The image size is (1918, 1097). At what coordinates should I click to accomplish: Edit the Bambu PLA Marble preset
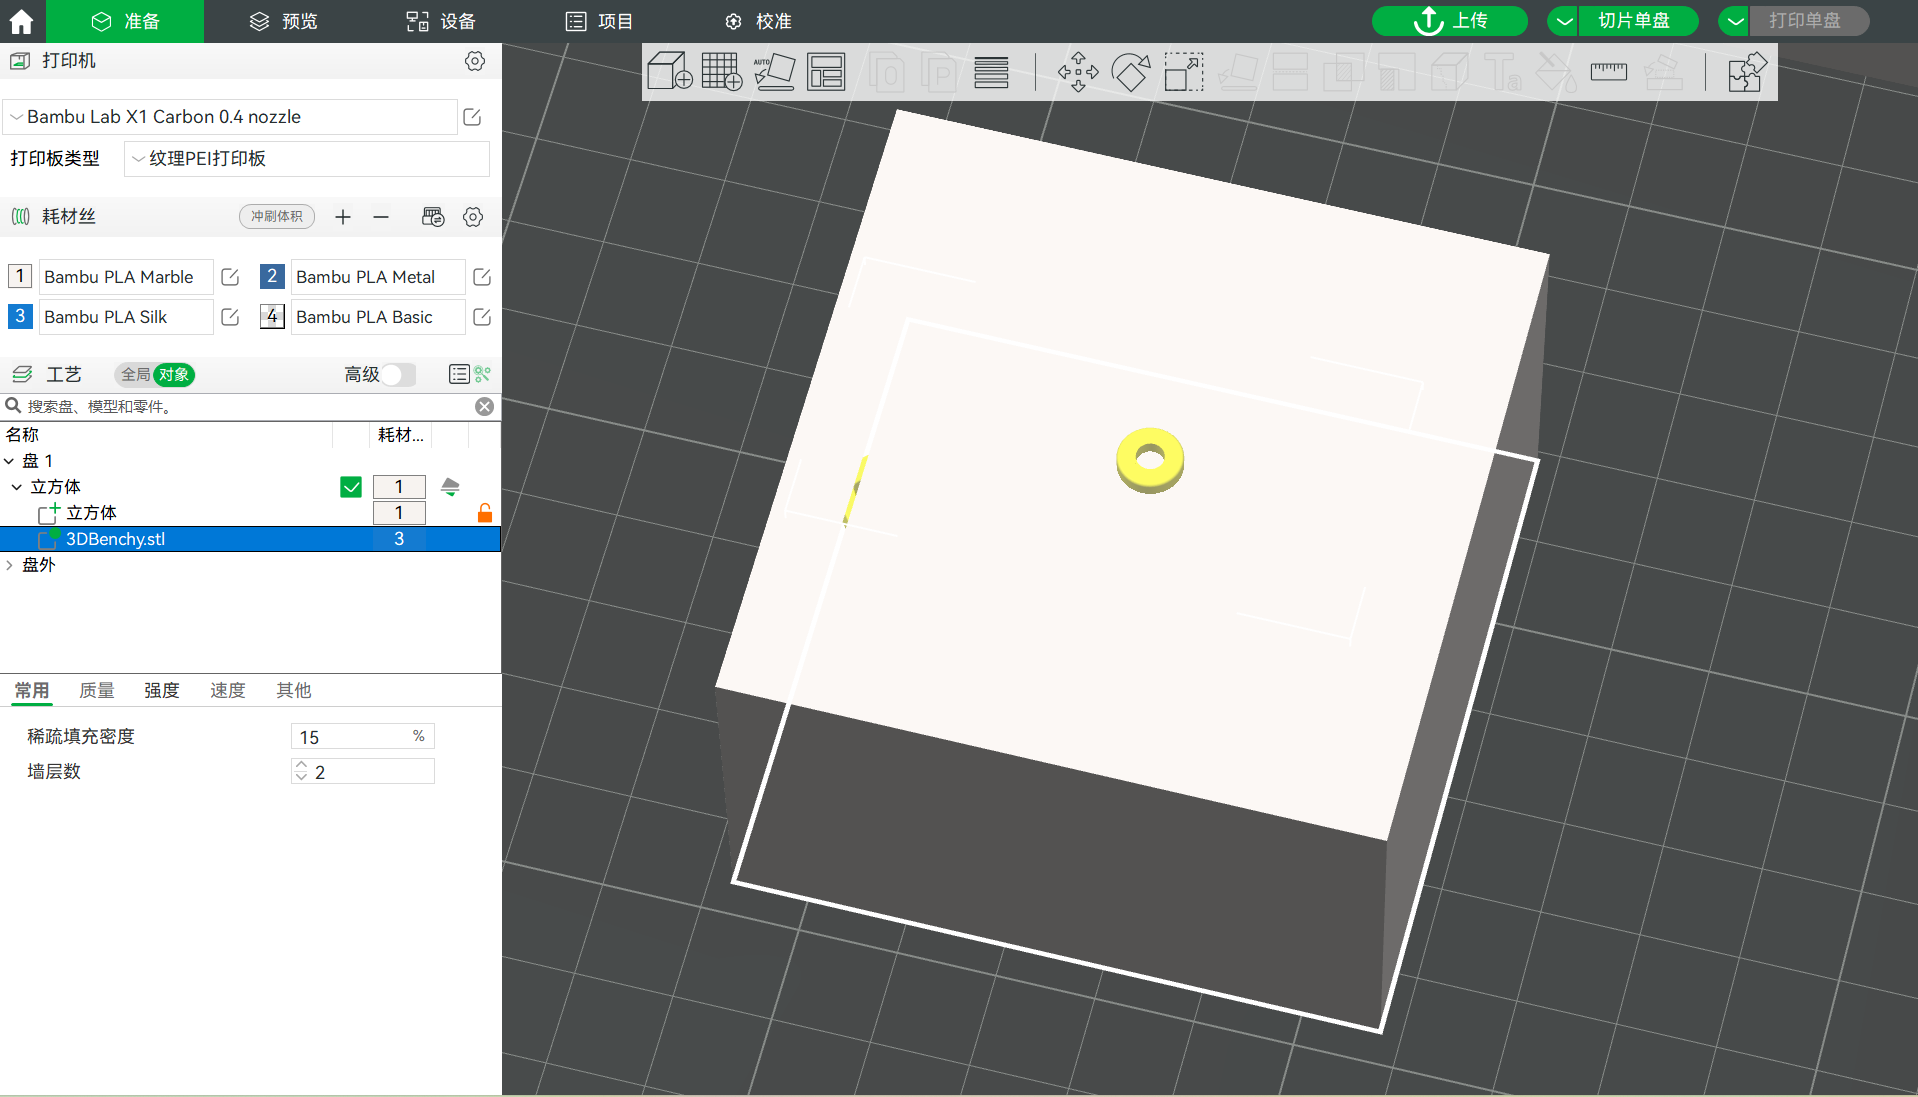(230, 277)
